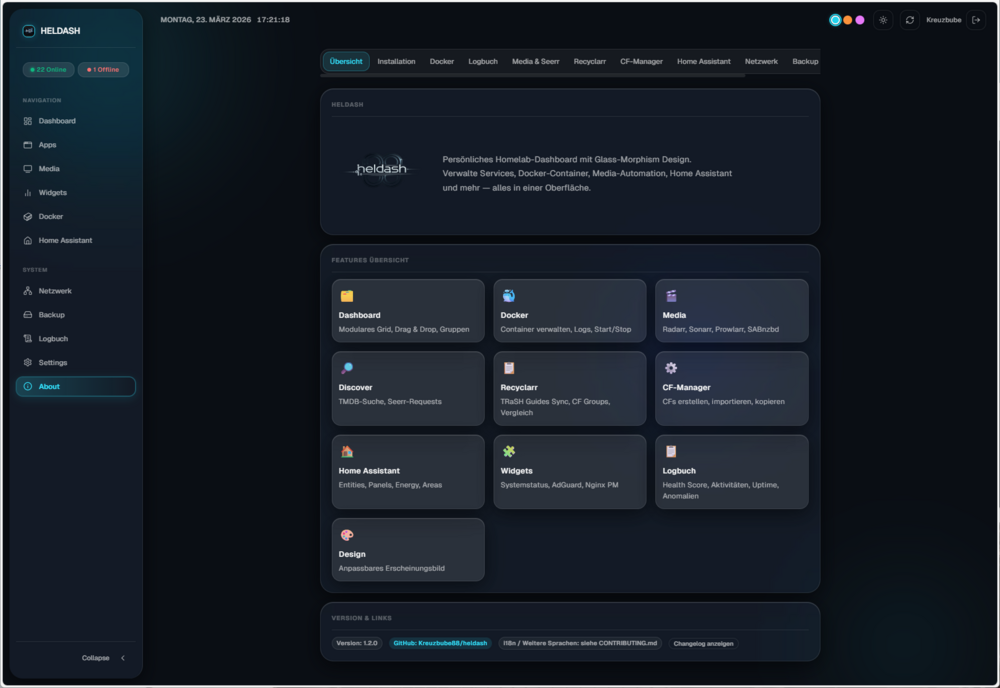1000x688 pixels.
Task: Click 'Systemstatus, AdGuard, Nginx PM' text
Action: [559, 485]
